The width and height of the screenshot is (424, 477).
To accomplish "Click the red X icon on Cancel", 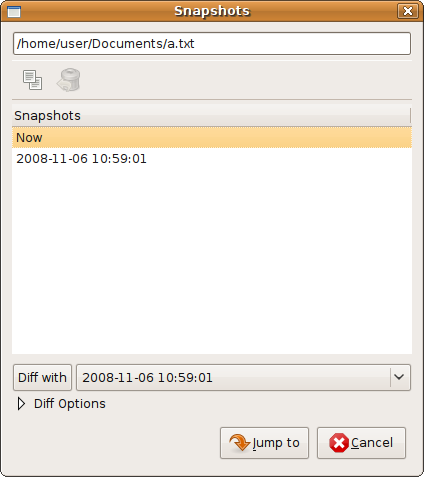I will (x=339, y=443).
